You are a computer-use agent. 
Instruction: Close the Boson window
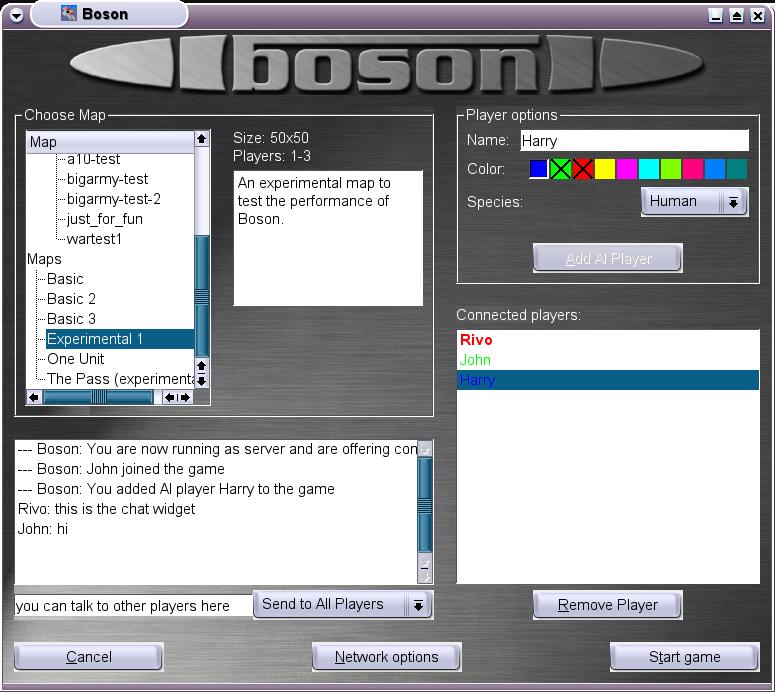757,16
